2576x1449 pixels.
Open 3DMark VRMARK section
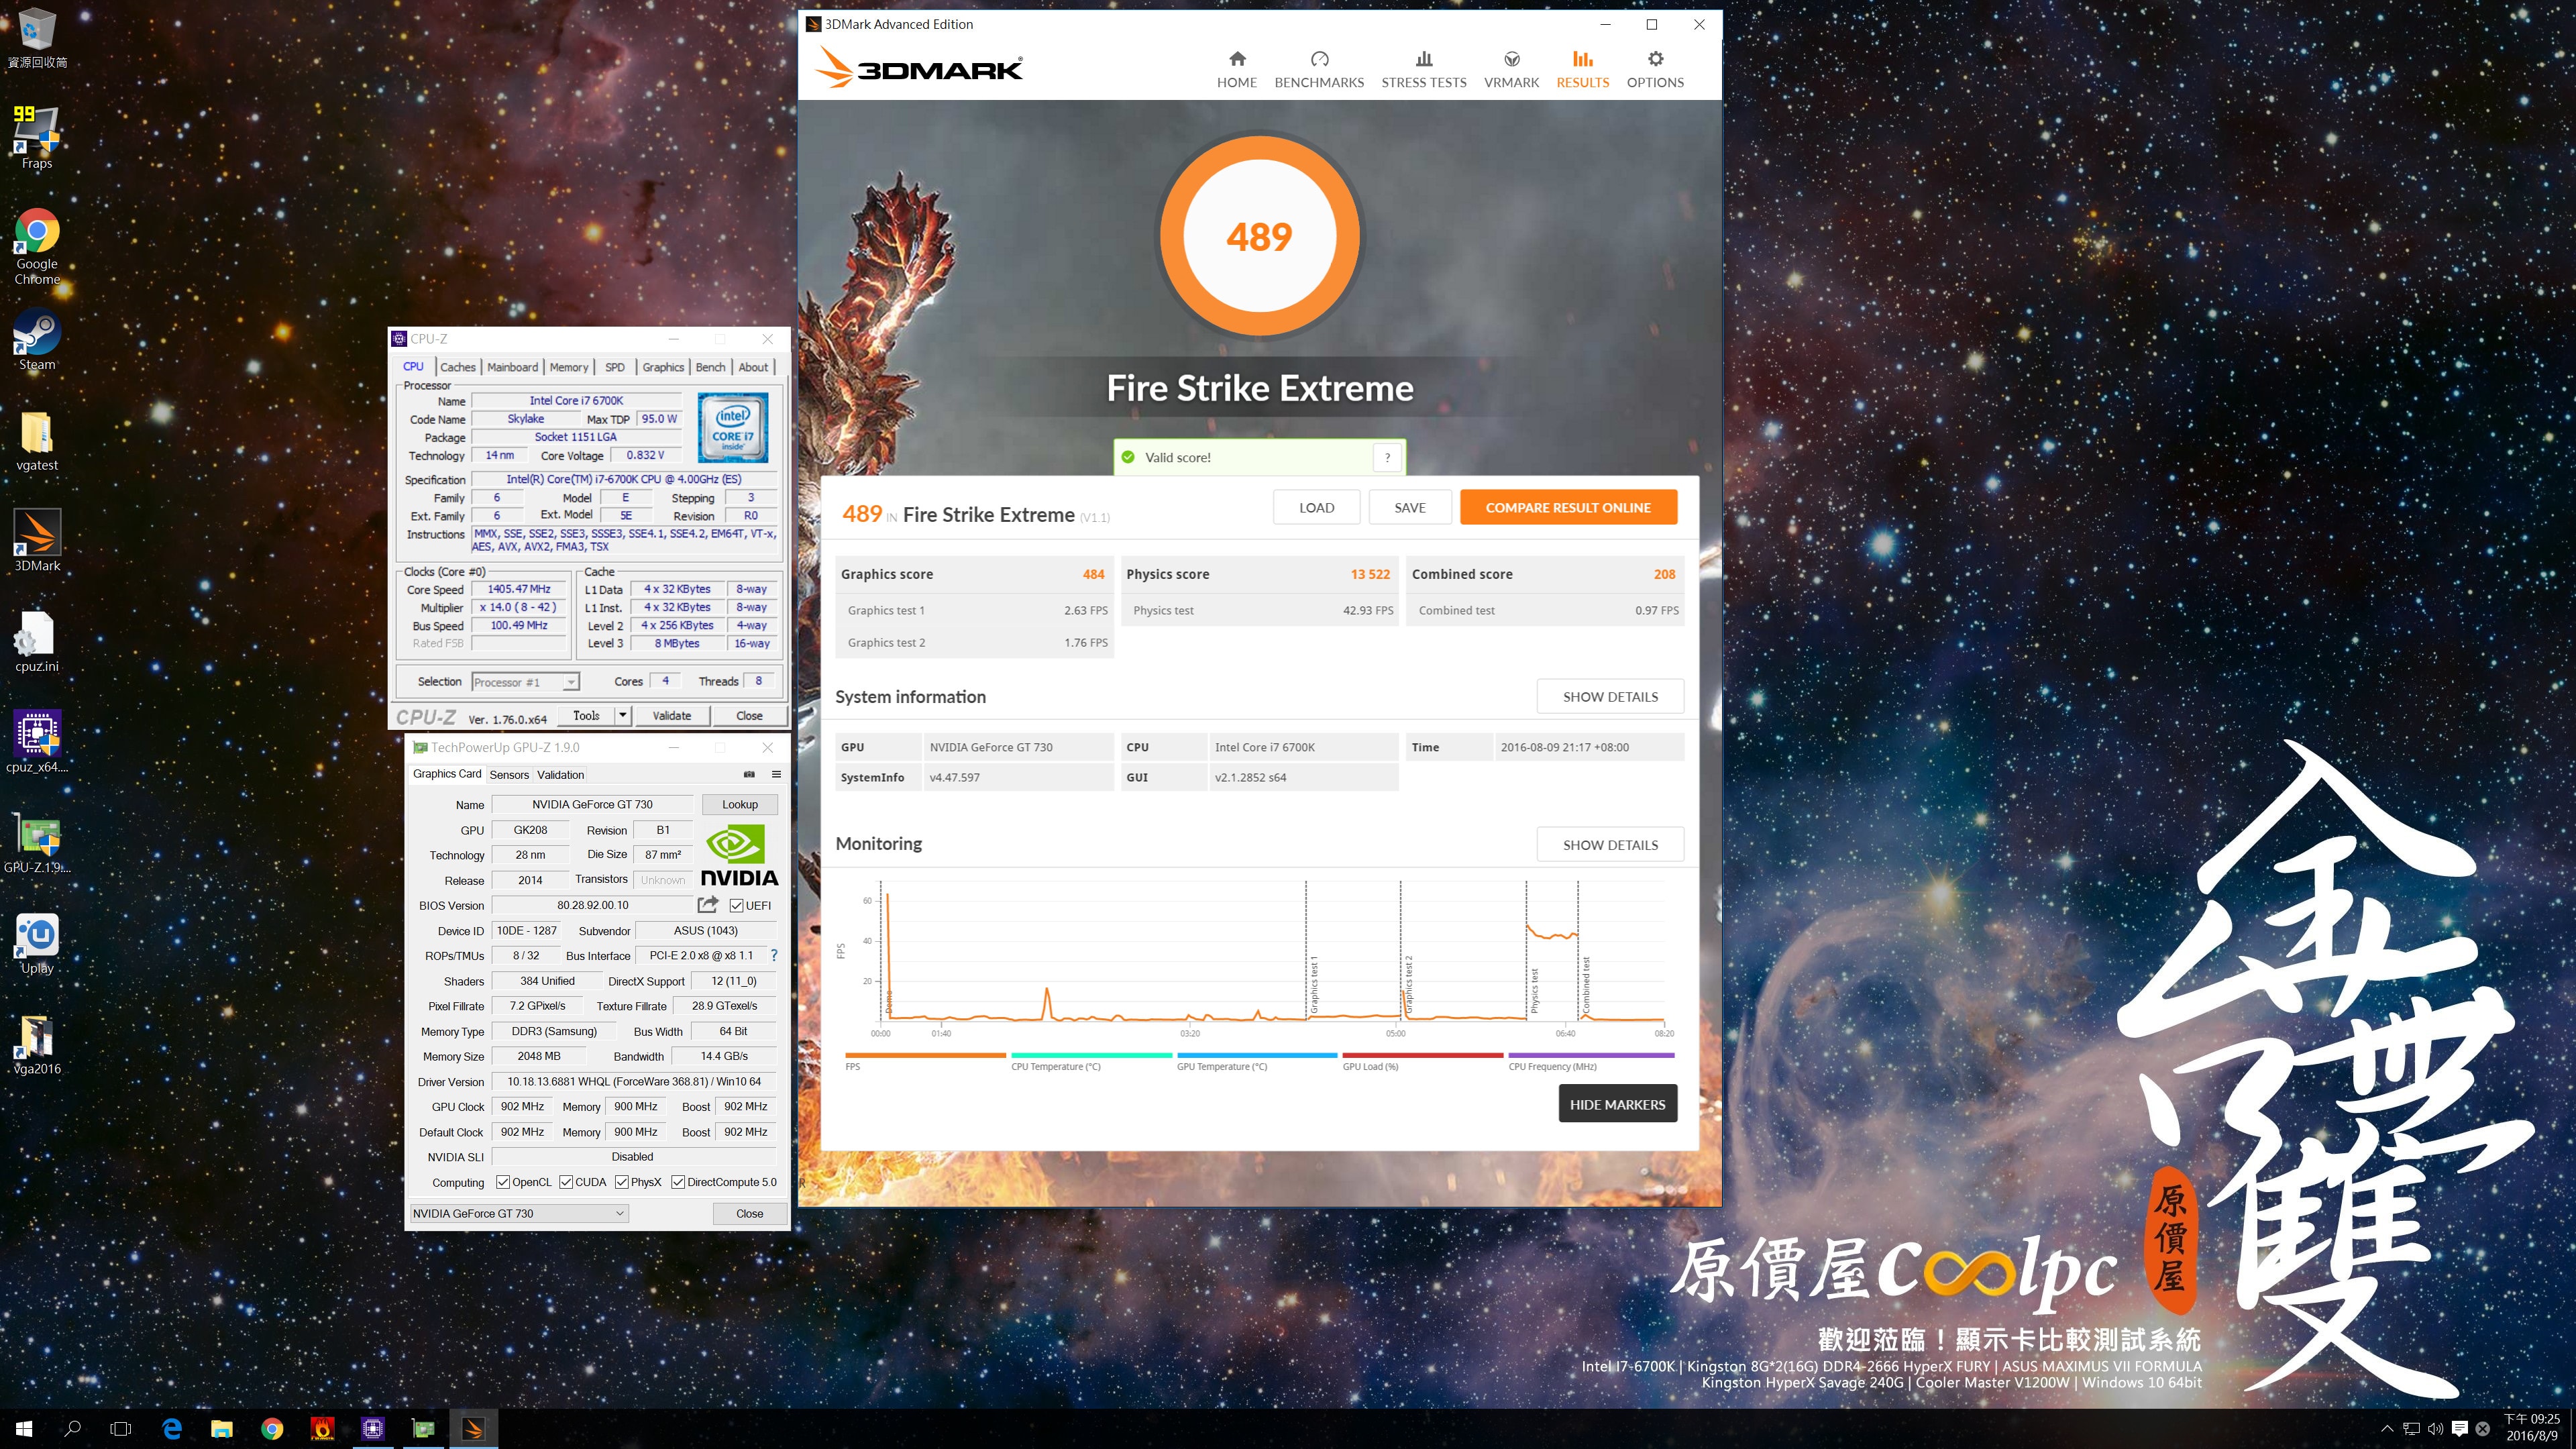click(1511, 70)
